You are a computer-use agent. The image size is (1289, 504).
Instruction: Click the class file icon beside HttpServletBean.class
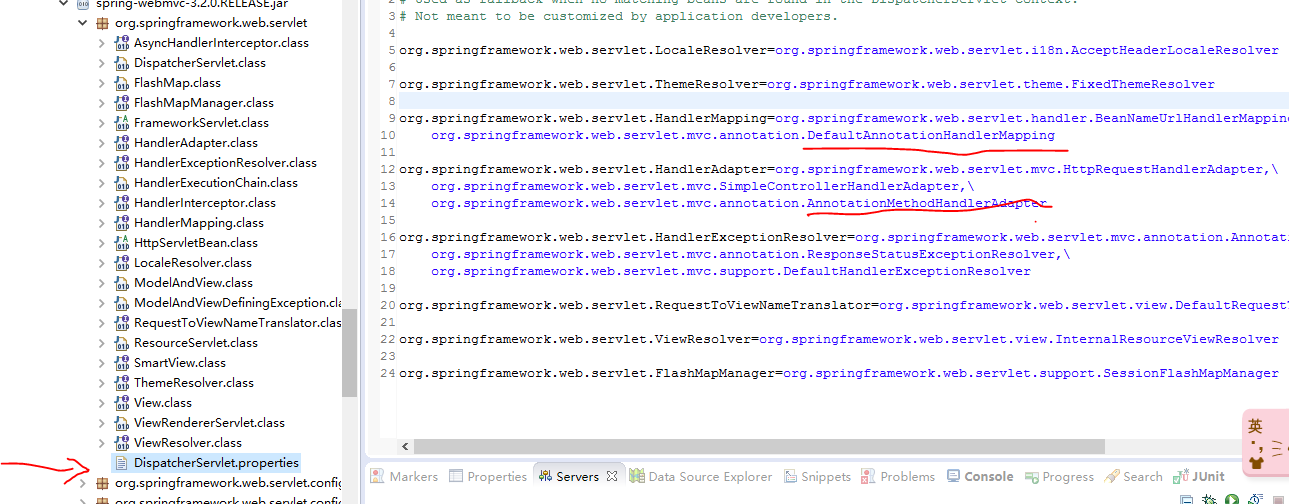[x=122, y=243]
